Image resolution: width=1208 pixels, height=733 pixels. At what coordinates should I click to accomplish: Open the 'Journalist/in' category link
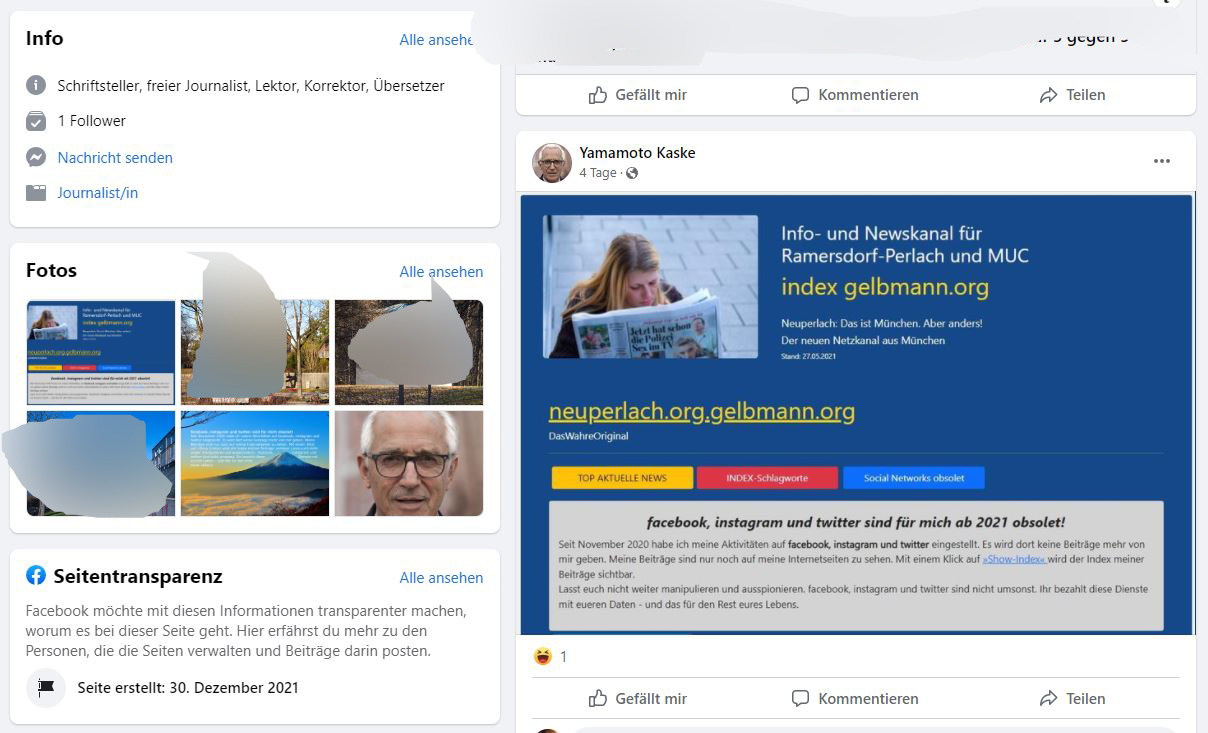pos(98,193)
